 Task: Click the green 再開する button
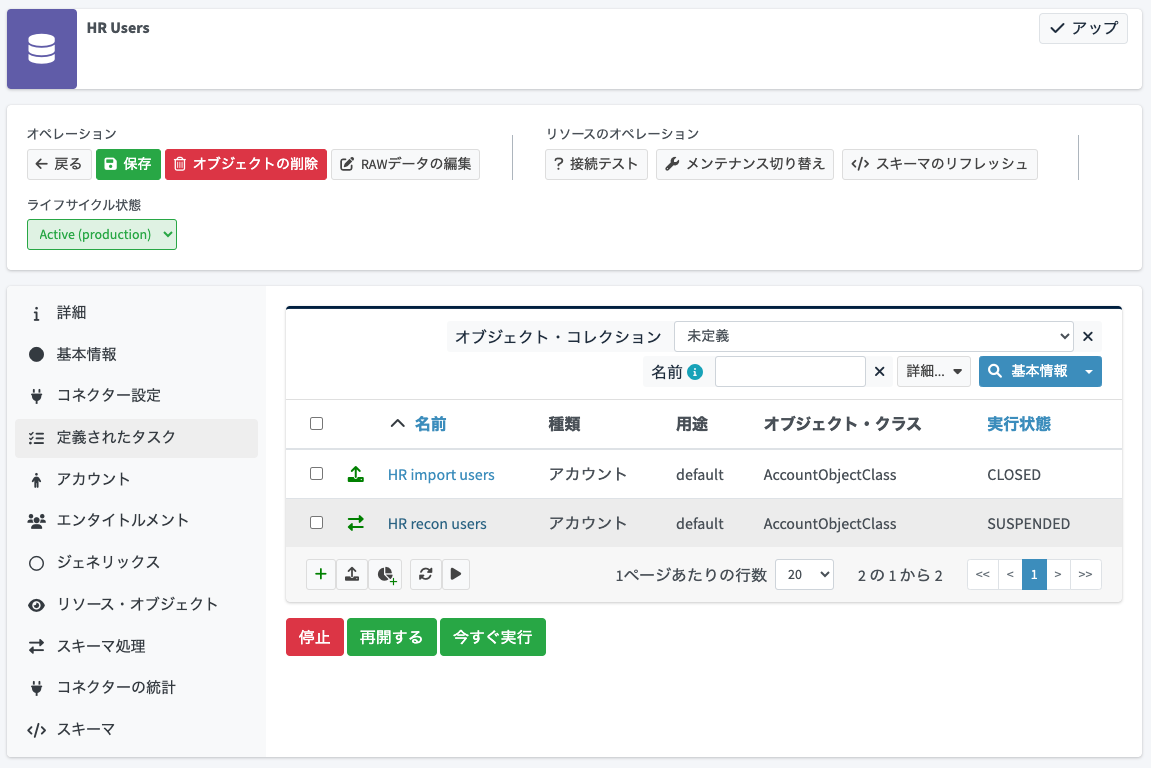(391, 637)
